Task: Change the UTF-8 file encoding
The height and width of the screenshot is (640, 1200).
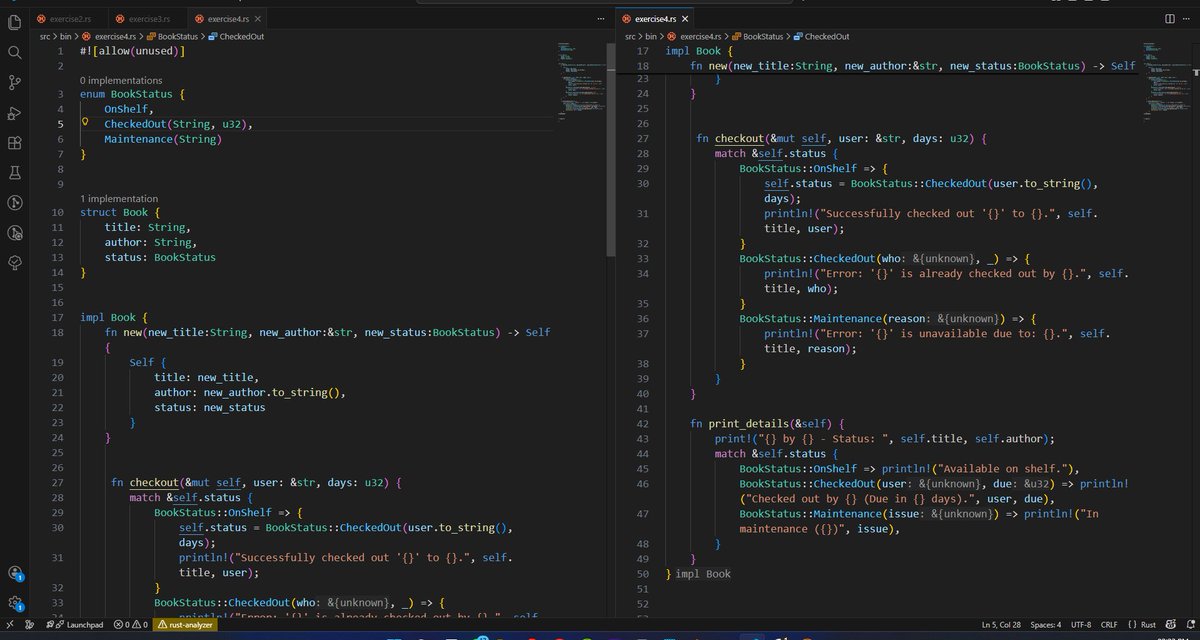Action: tap(1080, 624)
